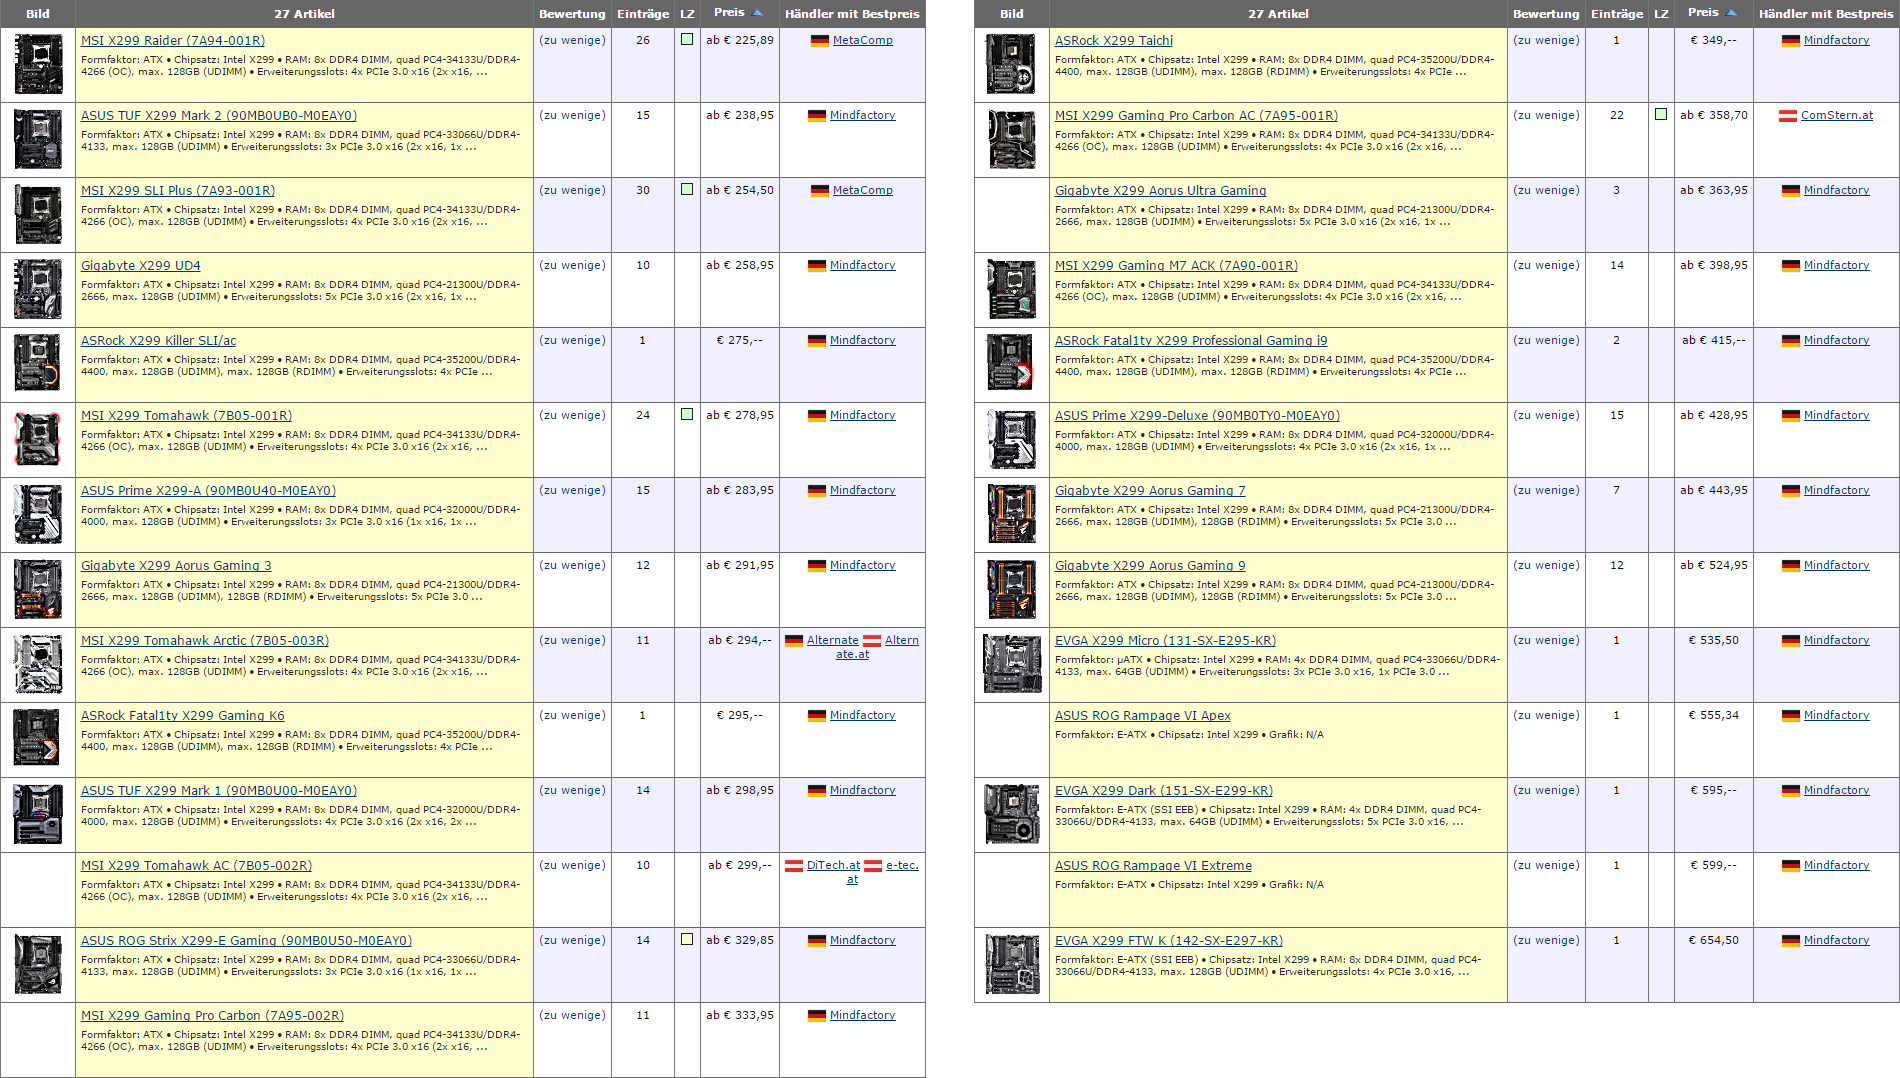Image resolution: width=1900 pixels, height=1078 pixels.
Task: Click the right table Händler mit Bestpreis header
Action: [x=1826, y=14]
